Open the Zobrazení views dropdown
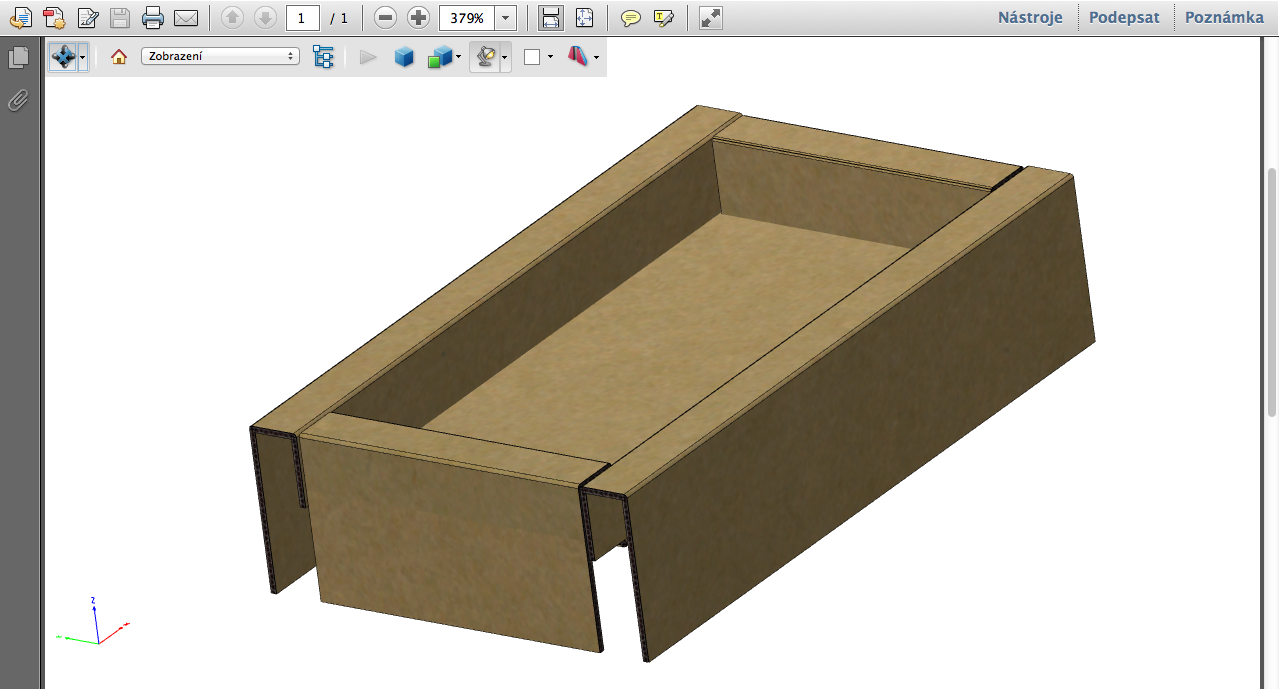1279x689 pixels. click(220, 56)
